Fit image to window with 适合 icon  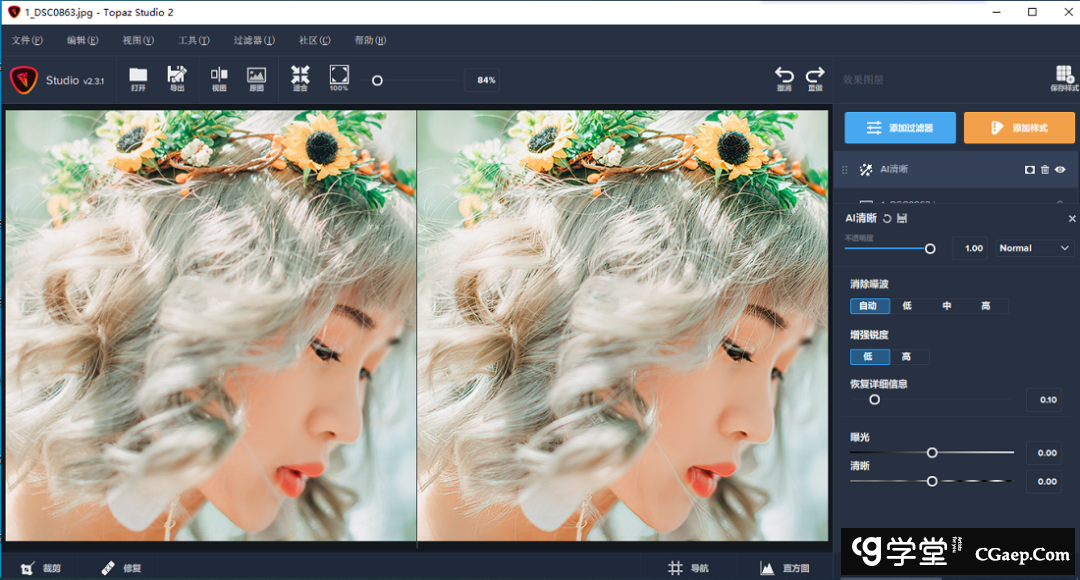pos(300,76)
